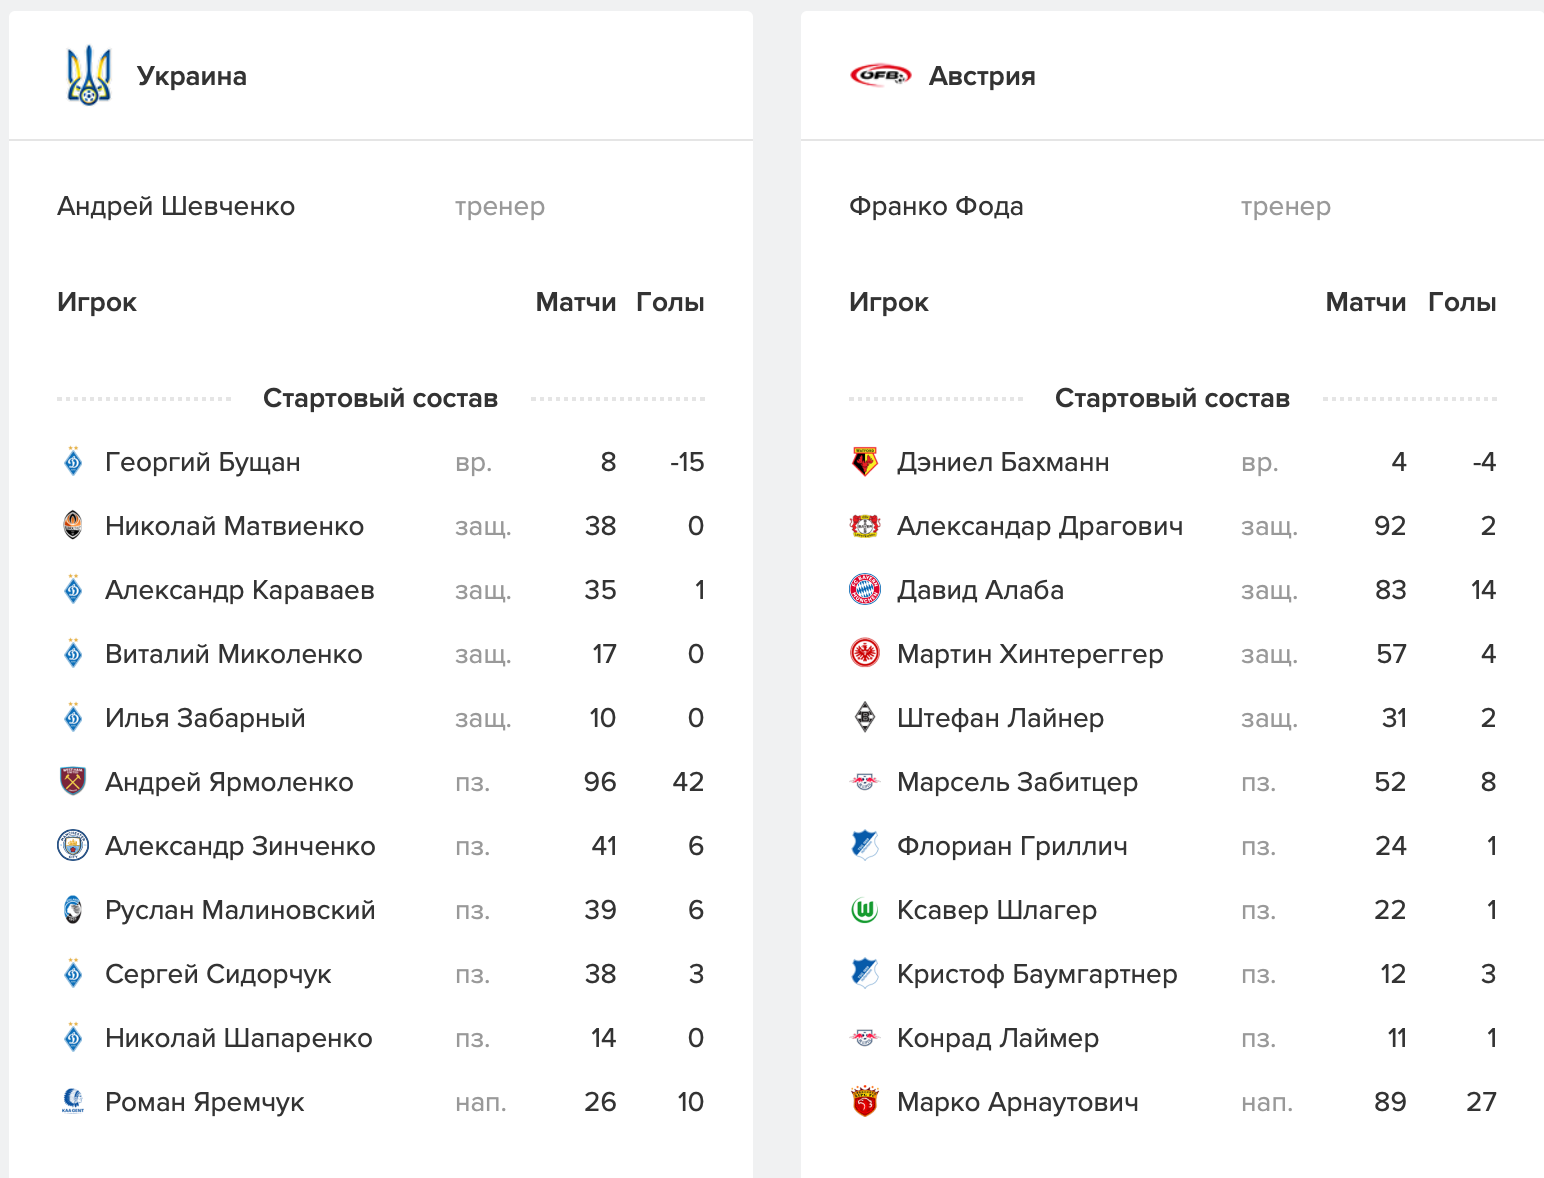
Task: Click the Austria Голы column header
Action: coord(1461,302)
